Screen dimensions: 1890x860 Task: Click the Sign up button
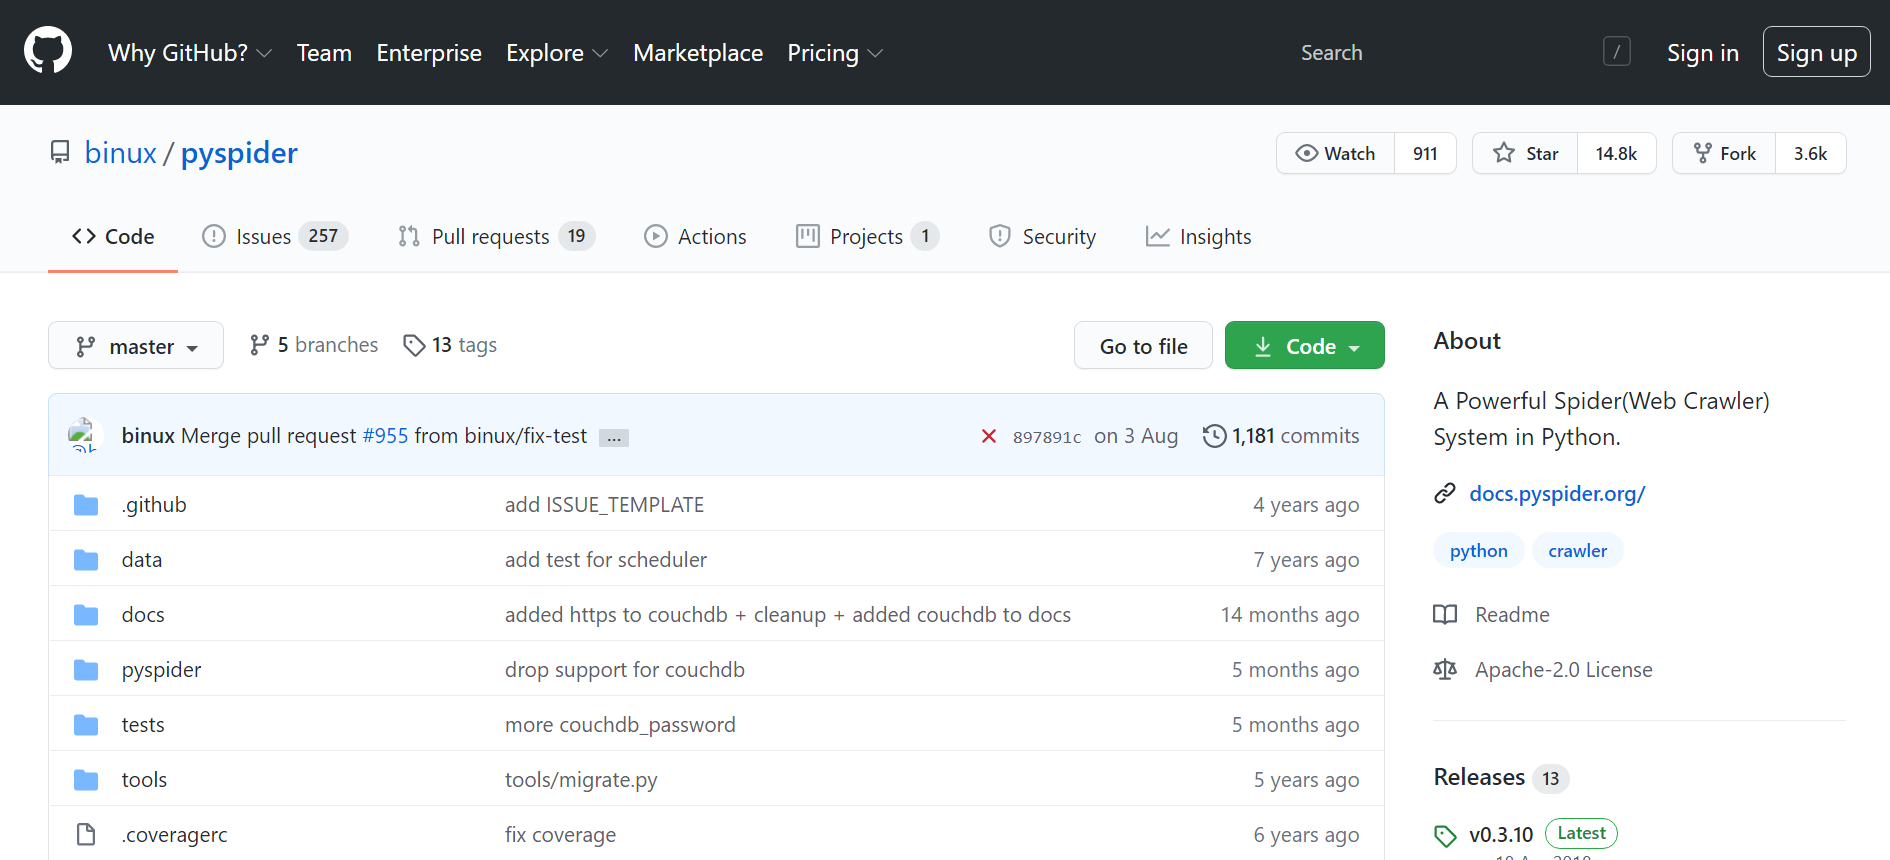tap(1816, 52)
